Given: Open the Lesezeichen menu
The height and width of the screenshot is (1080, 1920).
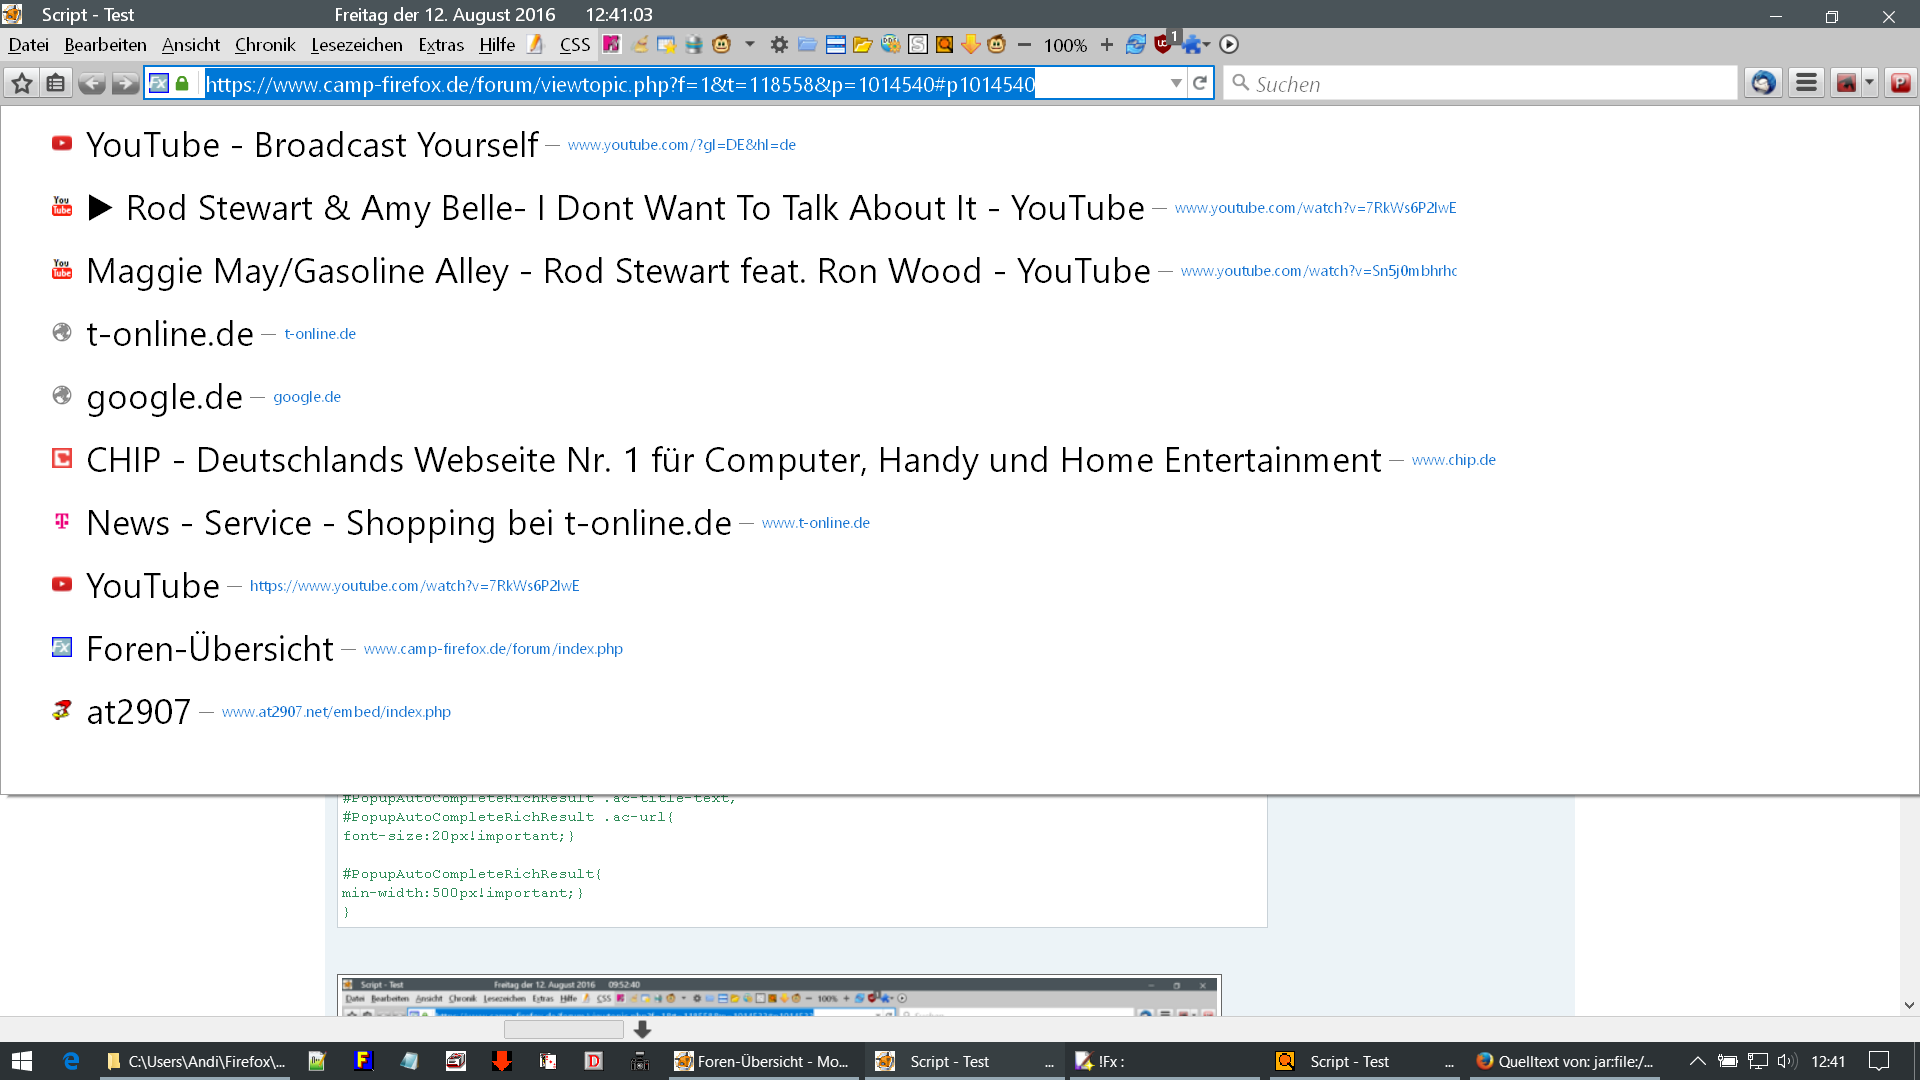Looking at the screenshot, I should 356,45.
